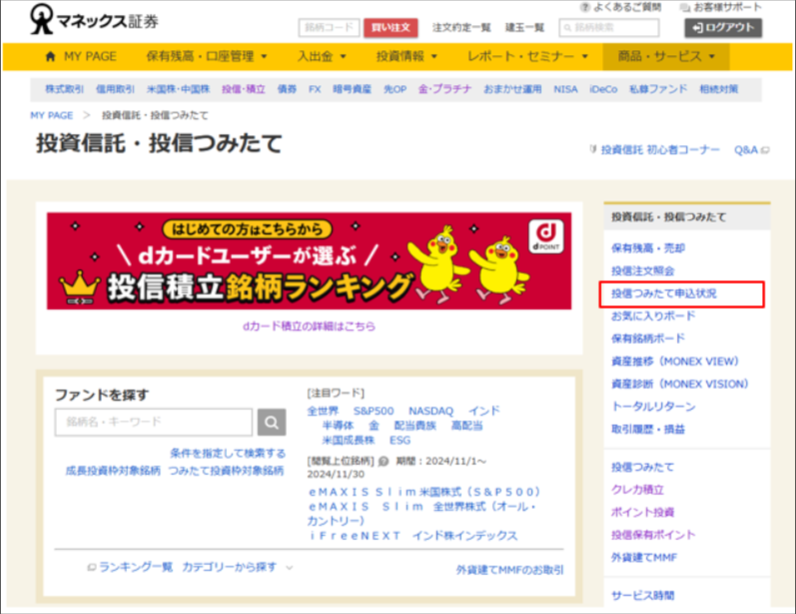
Task: Open 保有銘柄ボード in sidebar
Action: click(x=648, y=338)
